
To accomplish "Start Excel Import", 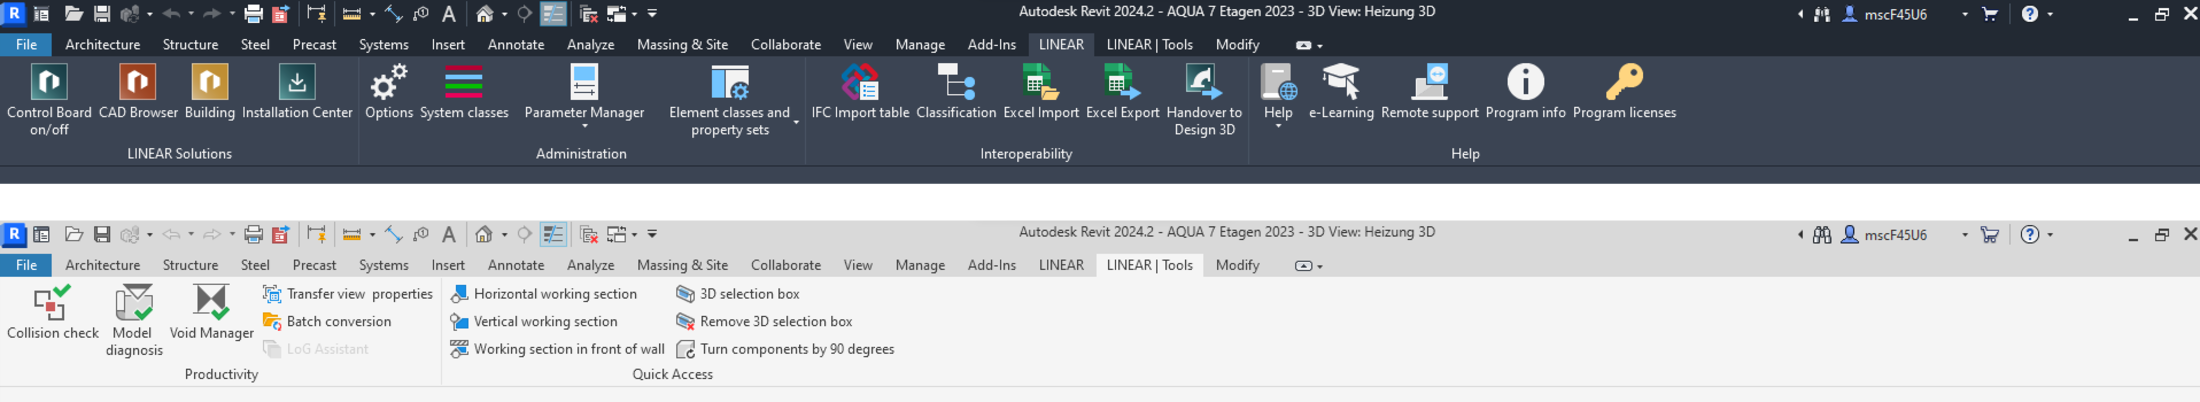I will 1041,92.
